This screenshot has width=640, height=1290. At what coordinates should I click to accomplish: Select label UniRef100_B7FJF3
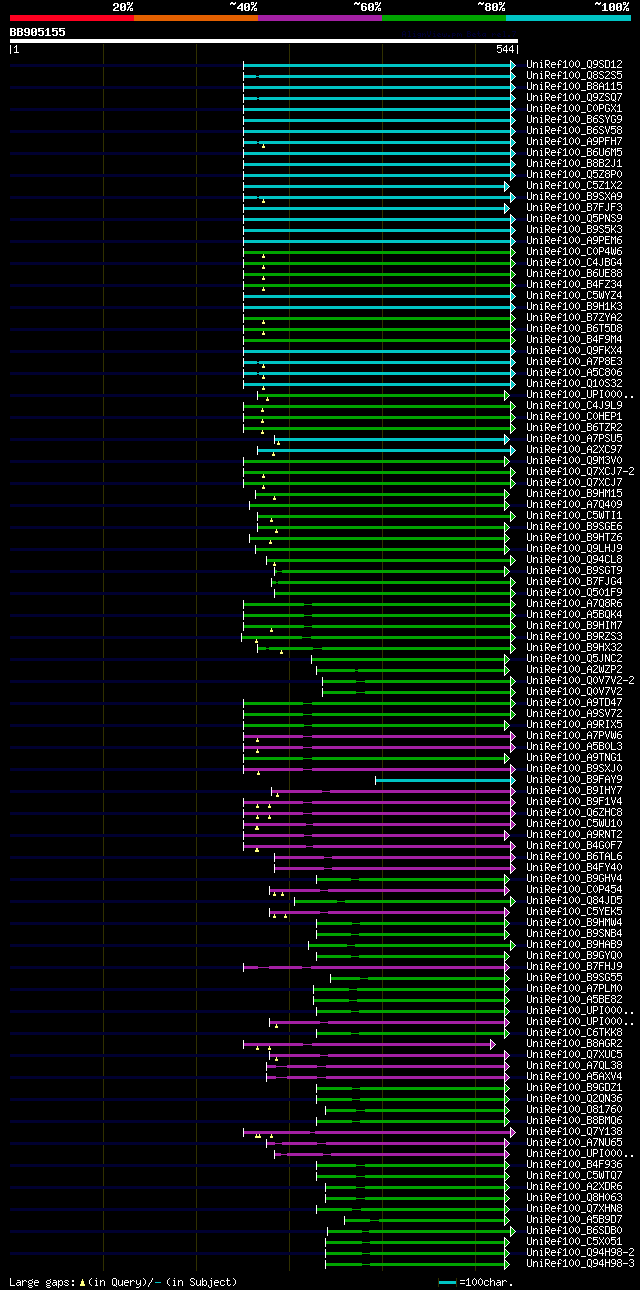click(574, 208)
